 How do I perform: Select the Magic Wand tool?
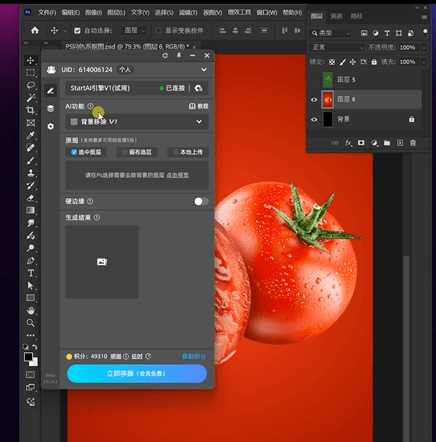(x=31, y=98)
